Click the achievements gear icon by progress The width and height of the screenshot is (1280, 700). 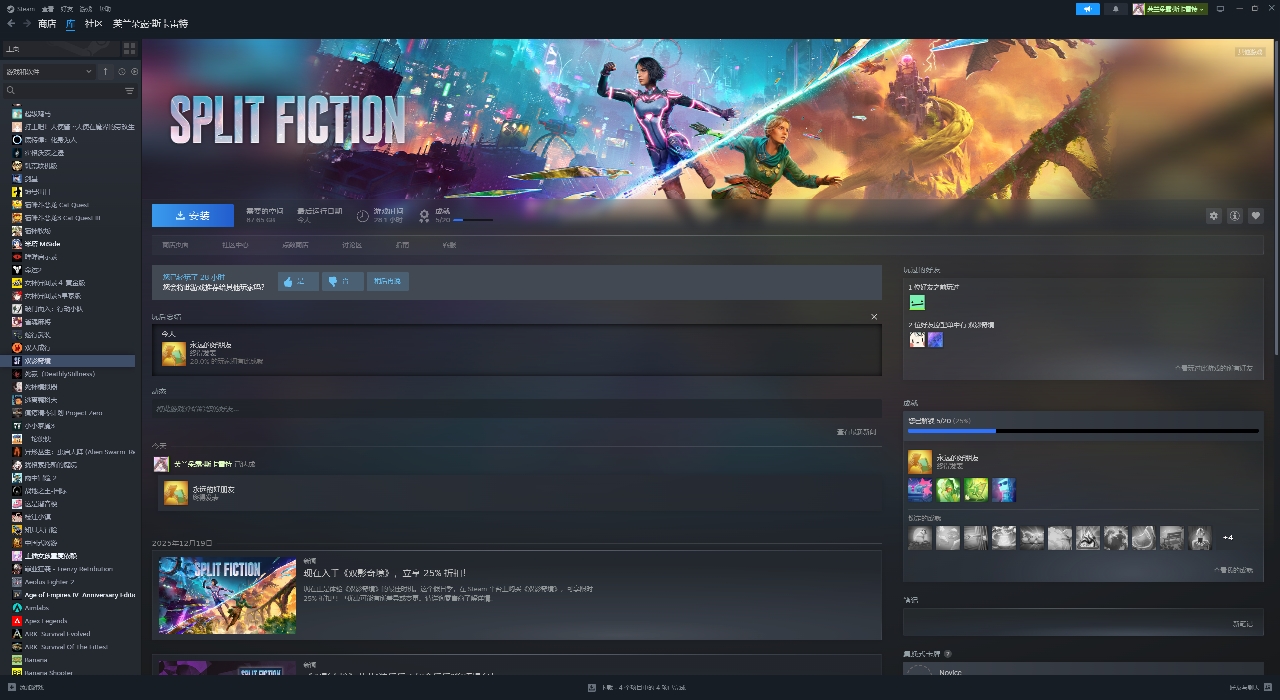click(x=424, y=215)
